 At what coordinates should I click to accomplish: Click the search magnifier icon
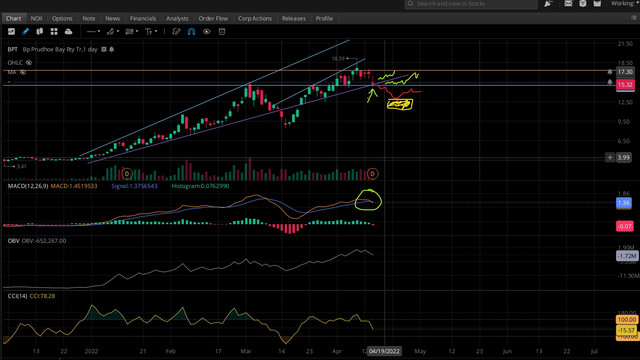click(410, 4)
